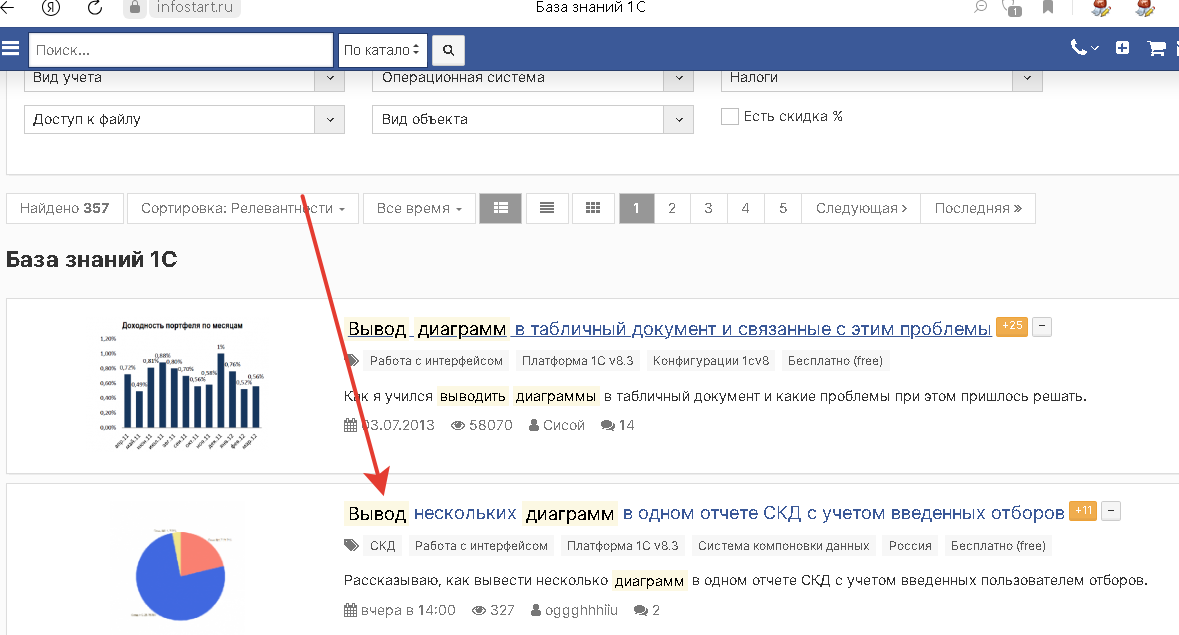Tick the Есть скидка % checkbox

(x=729, y=116)
